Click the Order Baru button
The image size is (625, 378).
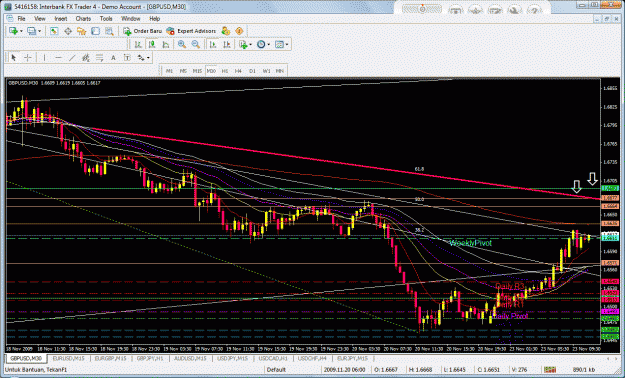click(x=143, y=31)
